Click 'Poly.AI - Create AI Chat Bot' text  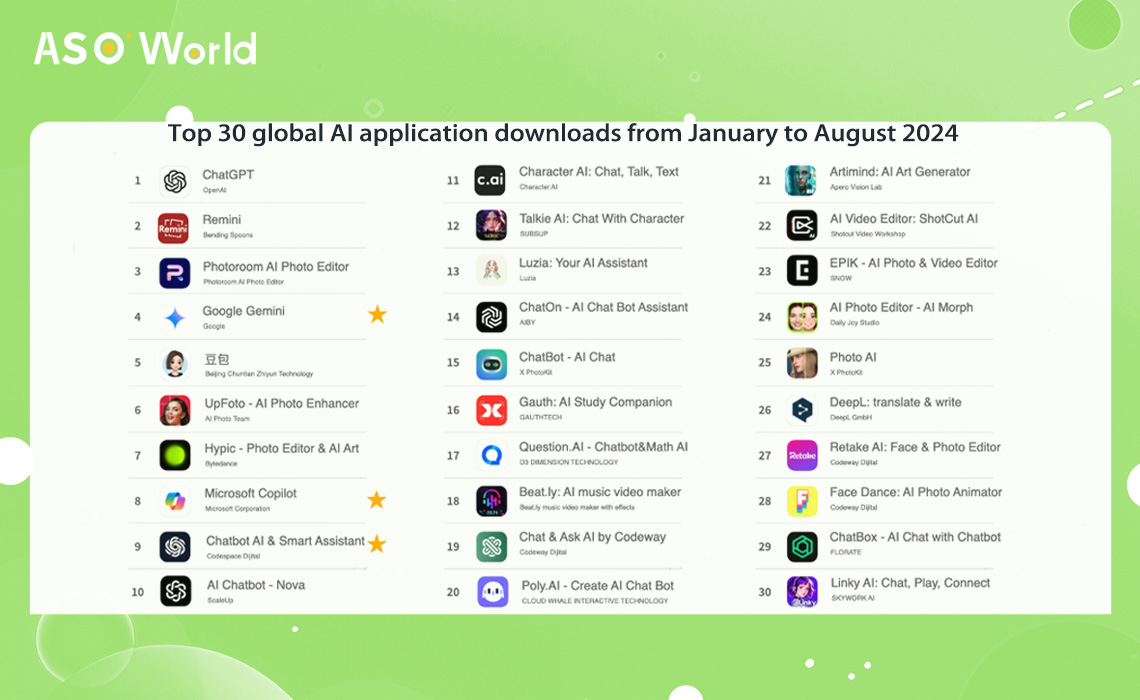[x=598, y=586]
